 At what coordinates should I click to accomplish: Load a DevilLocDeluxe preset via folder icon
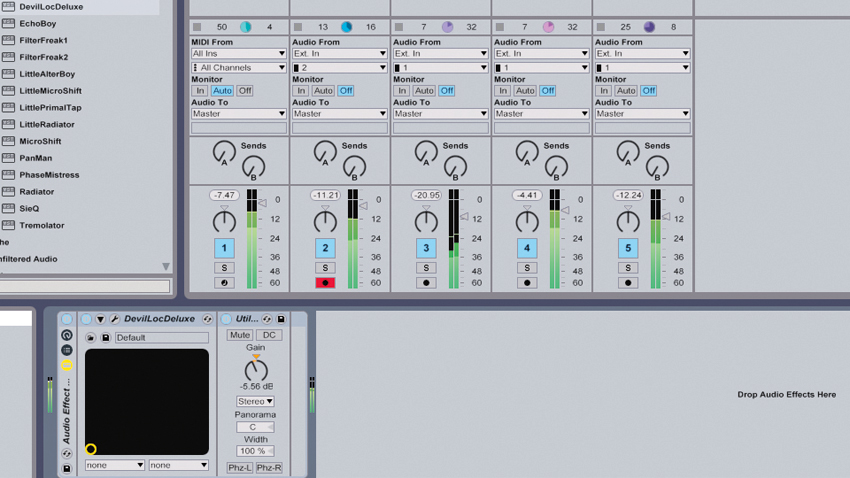(91, 338)
